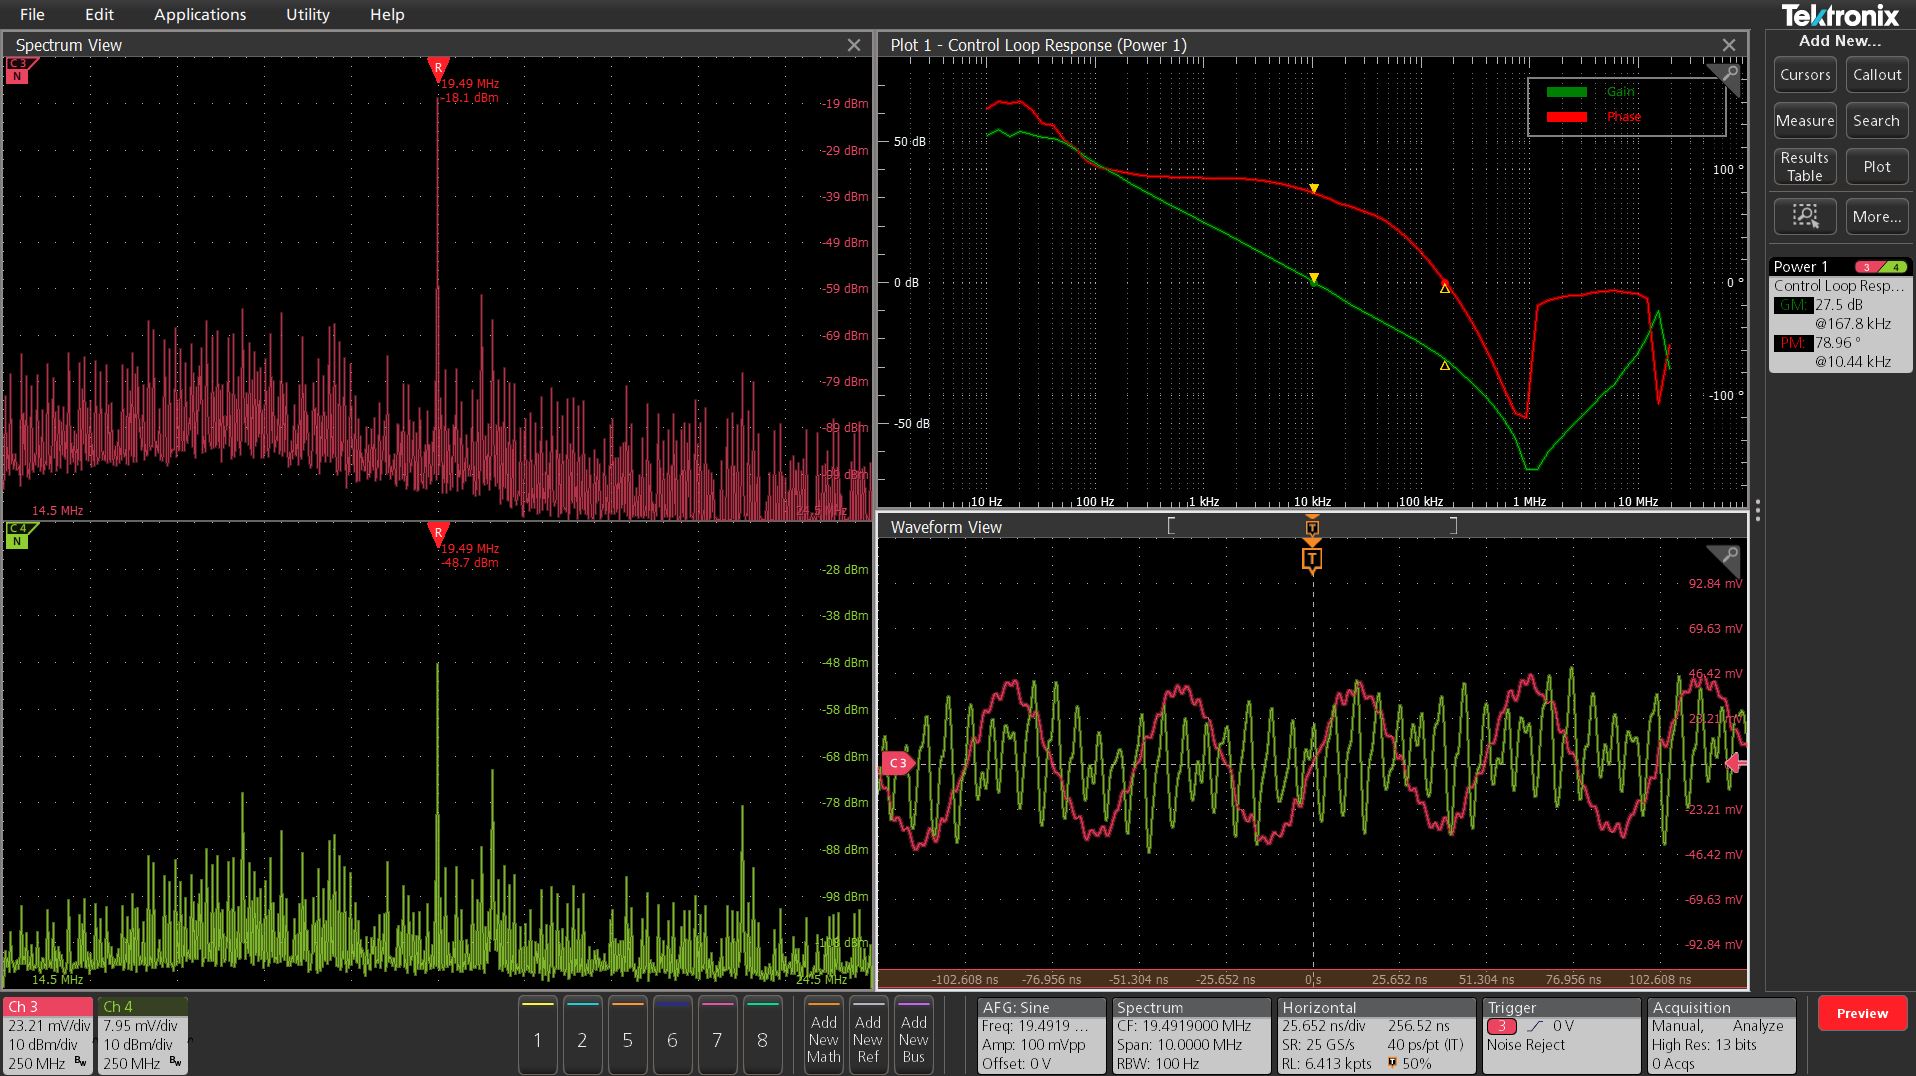Click the zoom box draw icon
The image size is (1916, 1076).
pos(1805,216)
